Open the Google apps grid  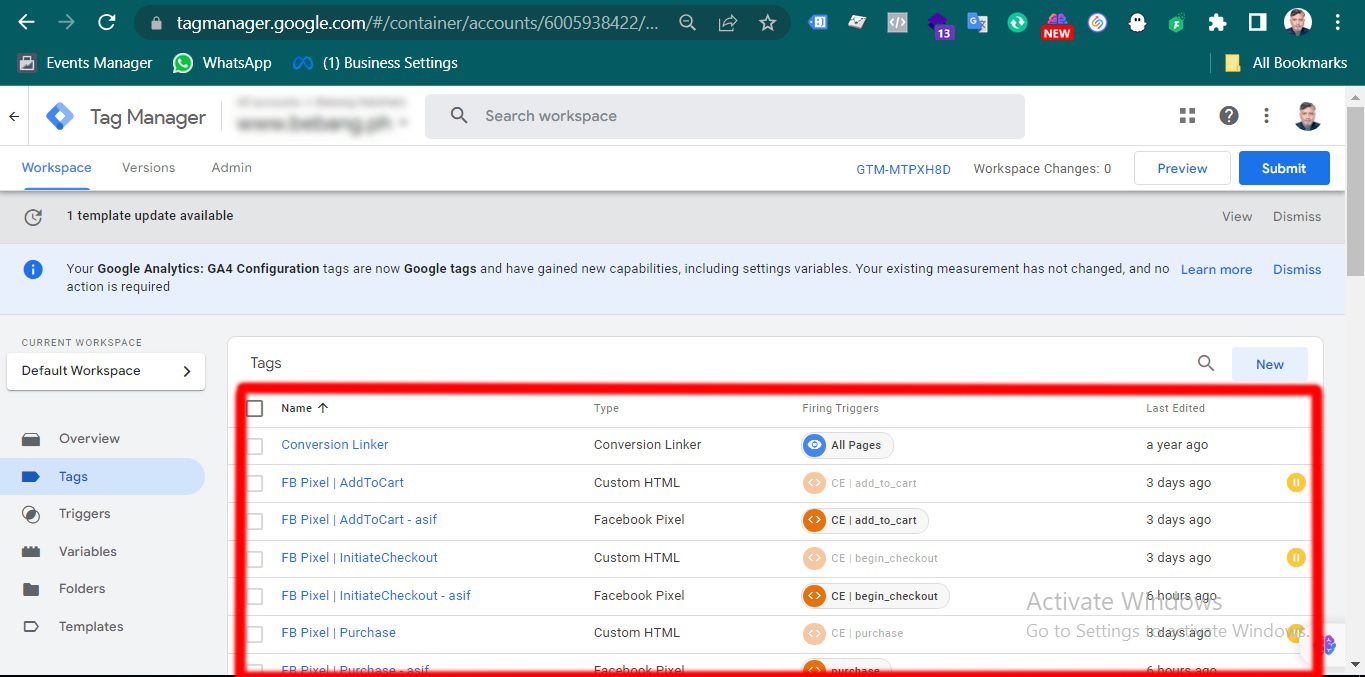[1187, 116]
